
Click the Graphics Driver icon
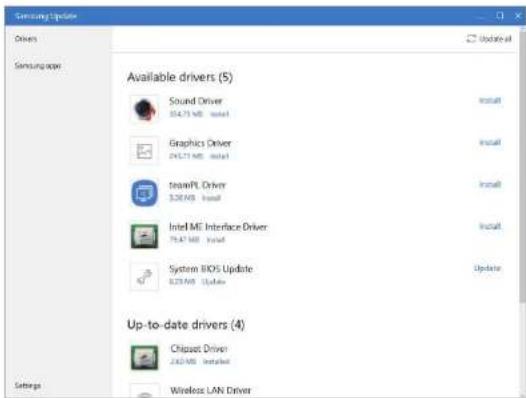144,151
